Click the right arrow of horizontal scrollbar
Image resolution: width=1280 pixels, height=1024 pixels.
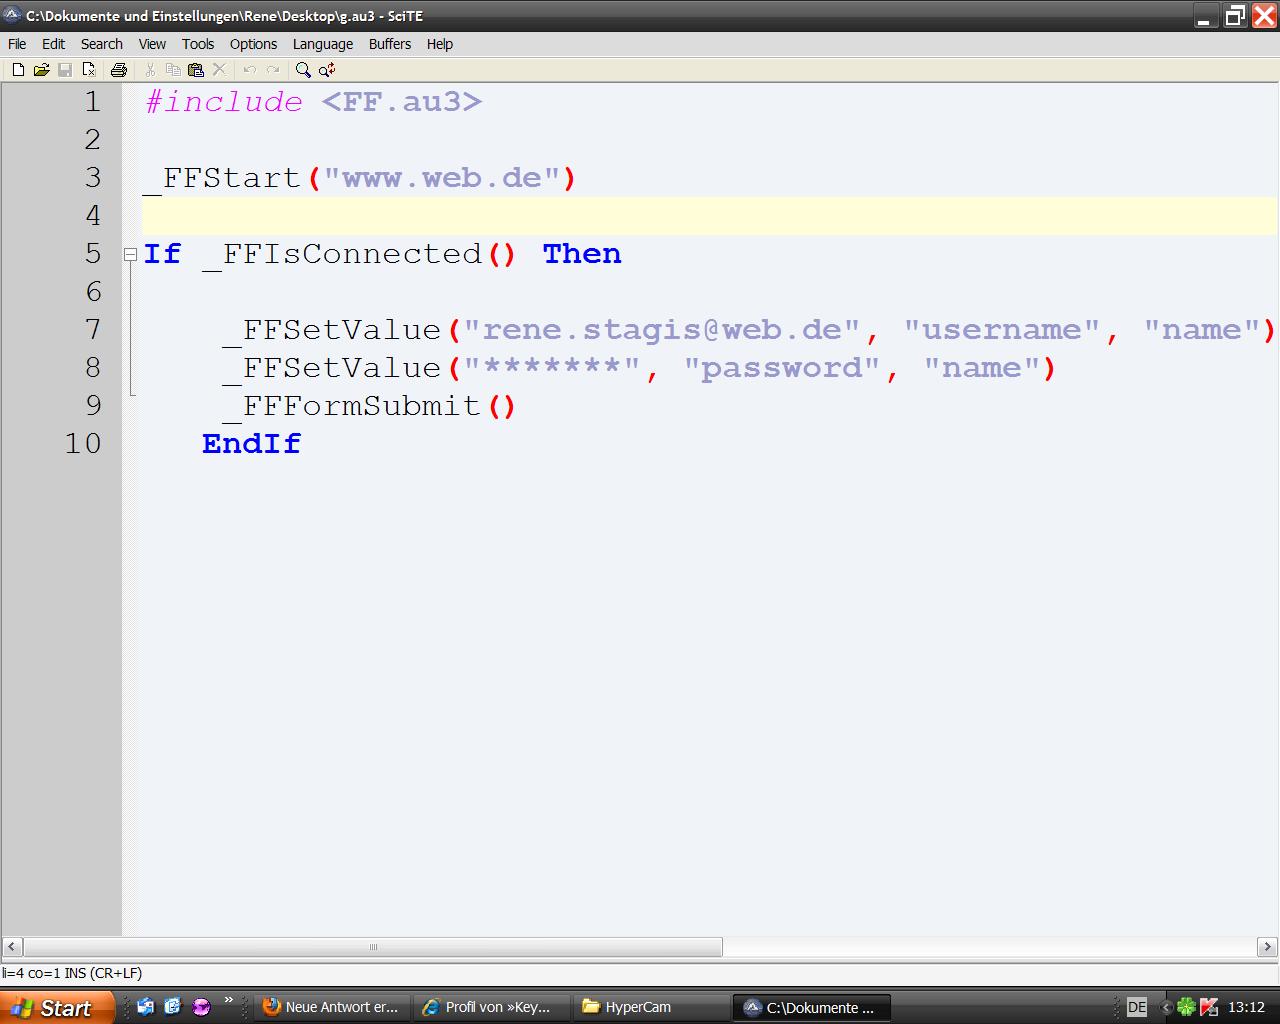tap(1267, 946)
